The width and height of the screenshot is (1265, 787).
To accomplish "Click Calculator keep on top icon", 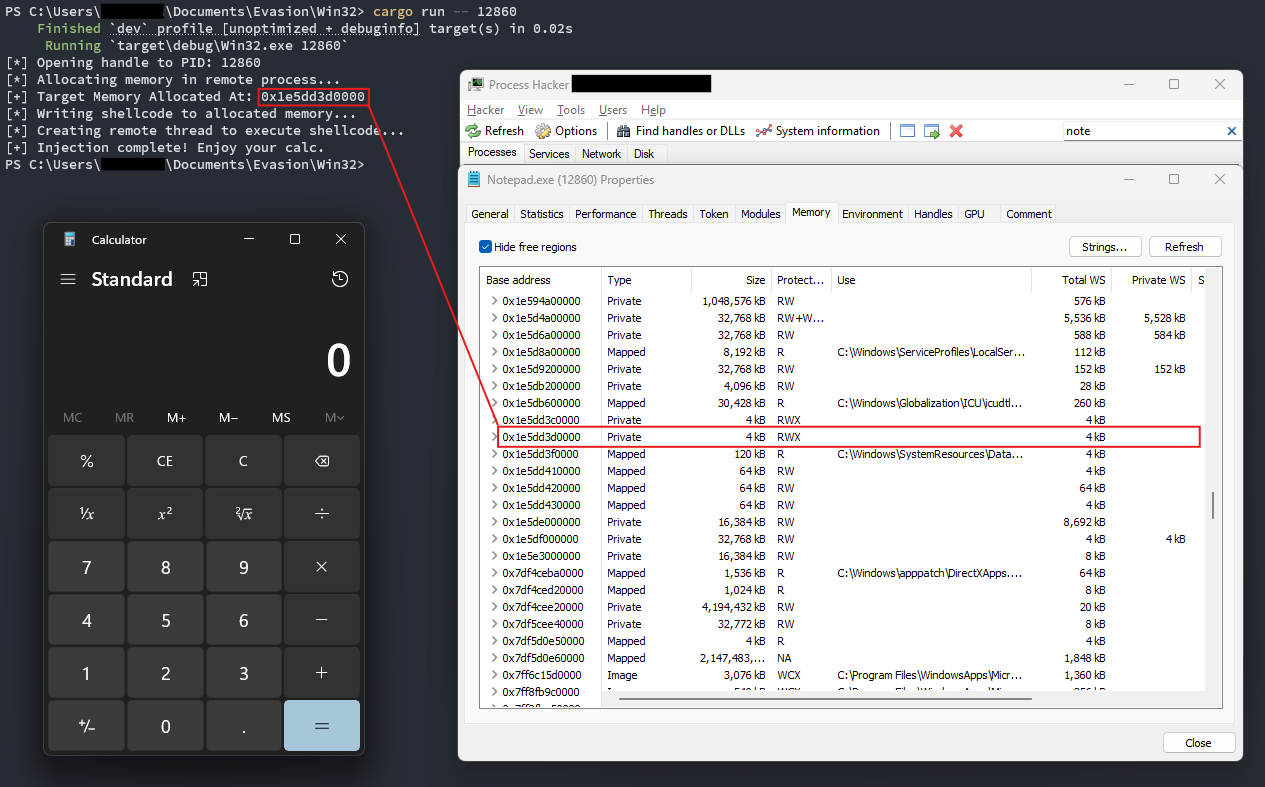I will point(200,280).
